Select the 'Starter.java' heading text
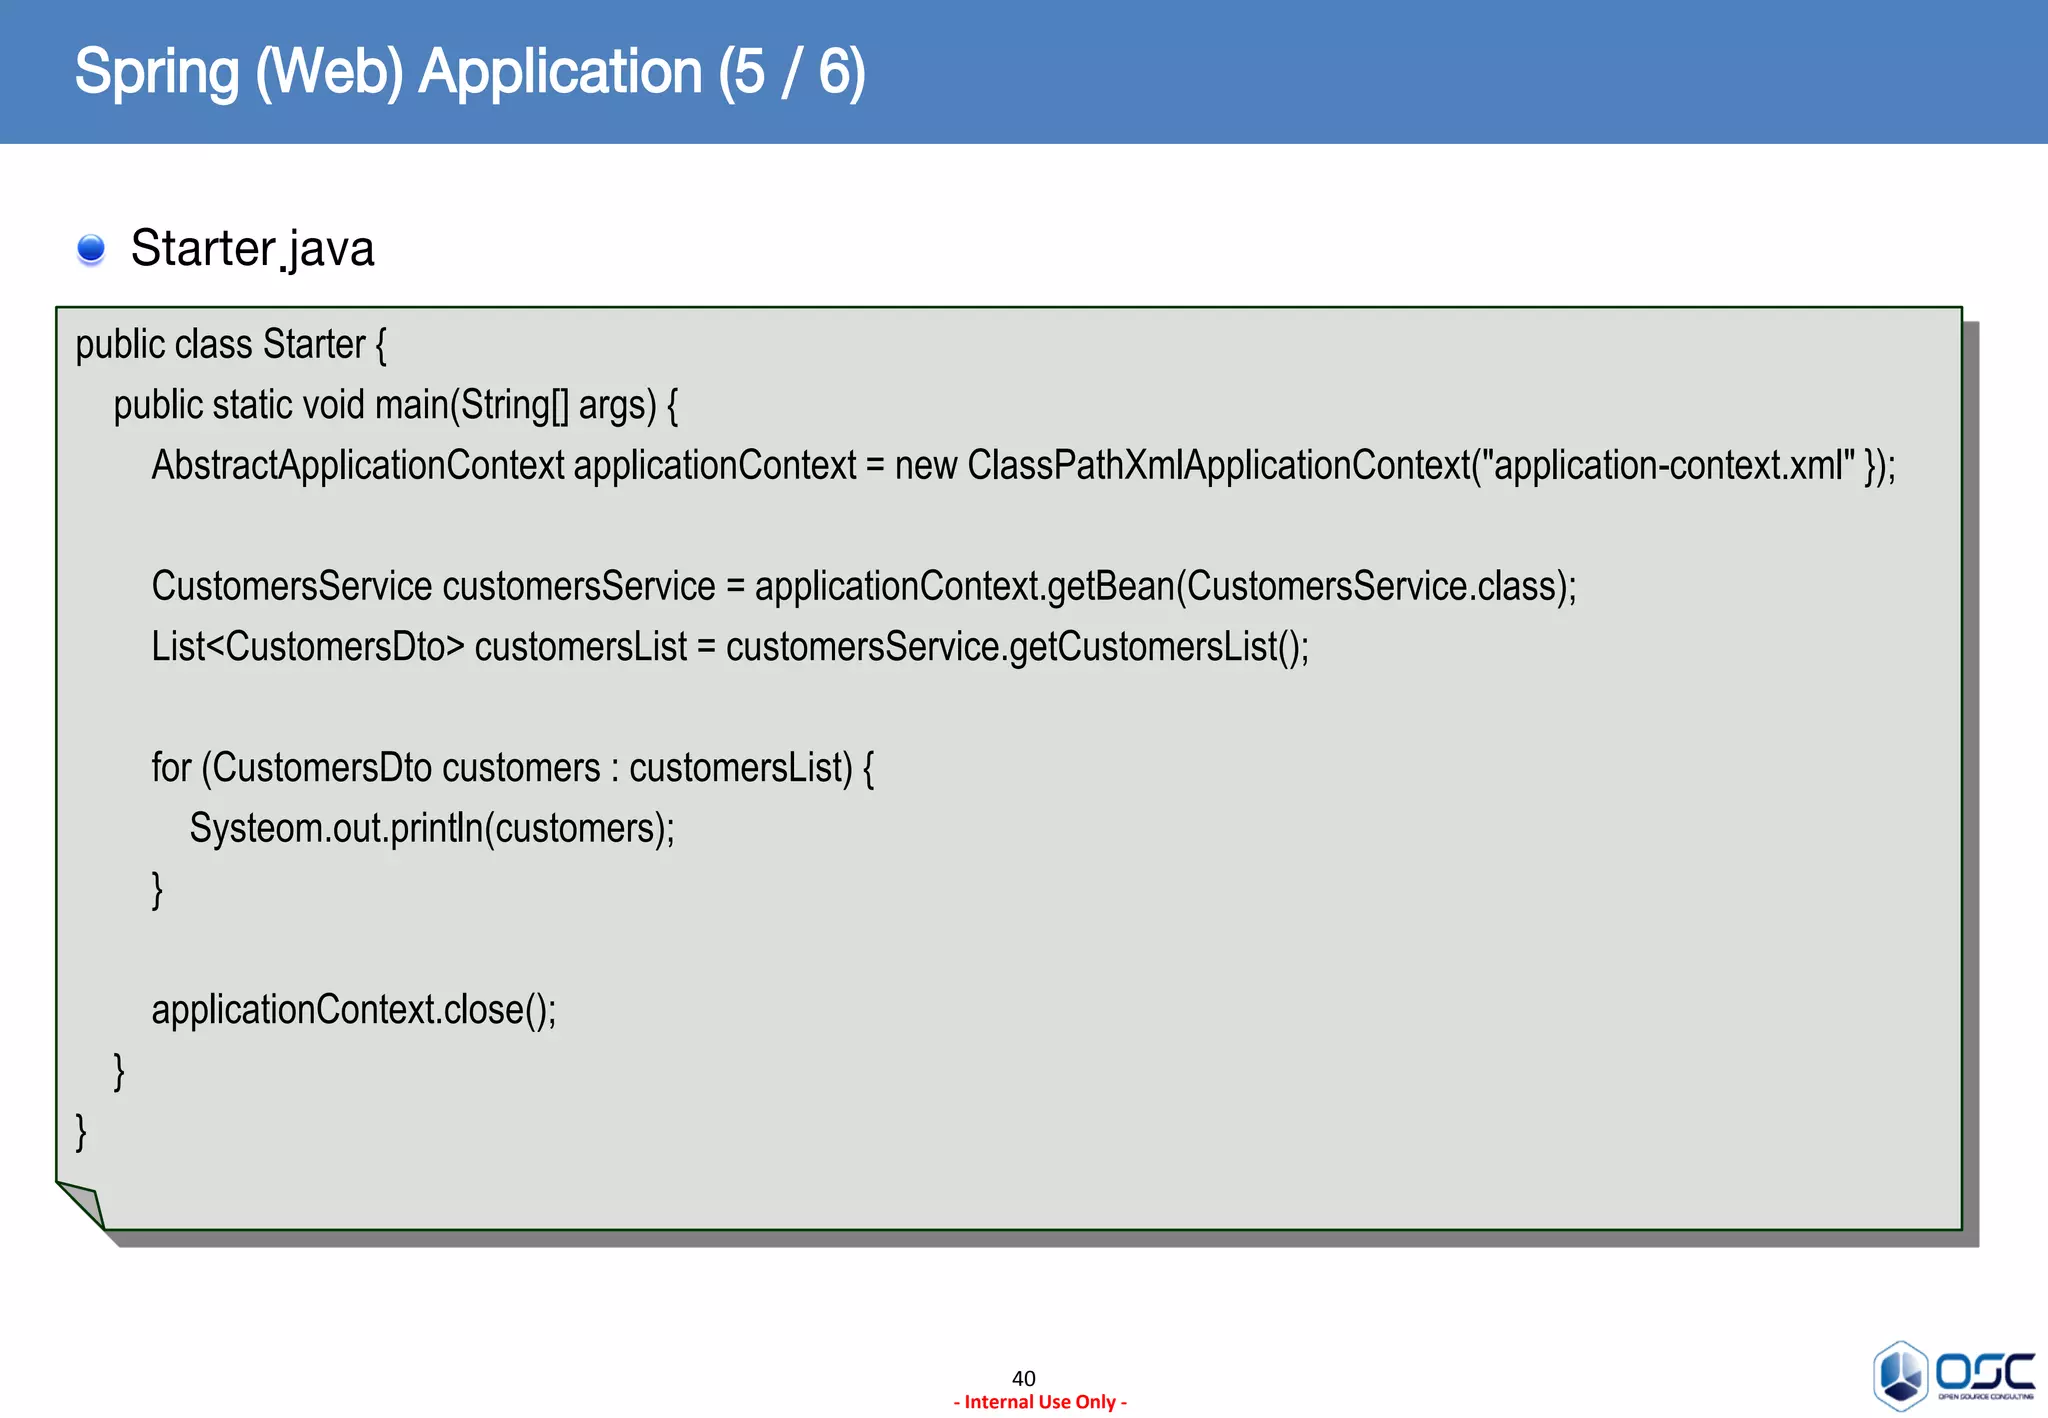Image resolution: width=2048 pixels, height=1418 pixels. tap(252, 249)
